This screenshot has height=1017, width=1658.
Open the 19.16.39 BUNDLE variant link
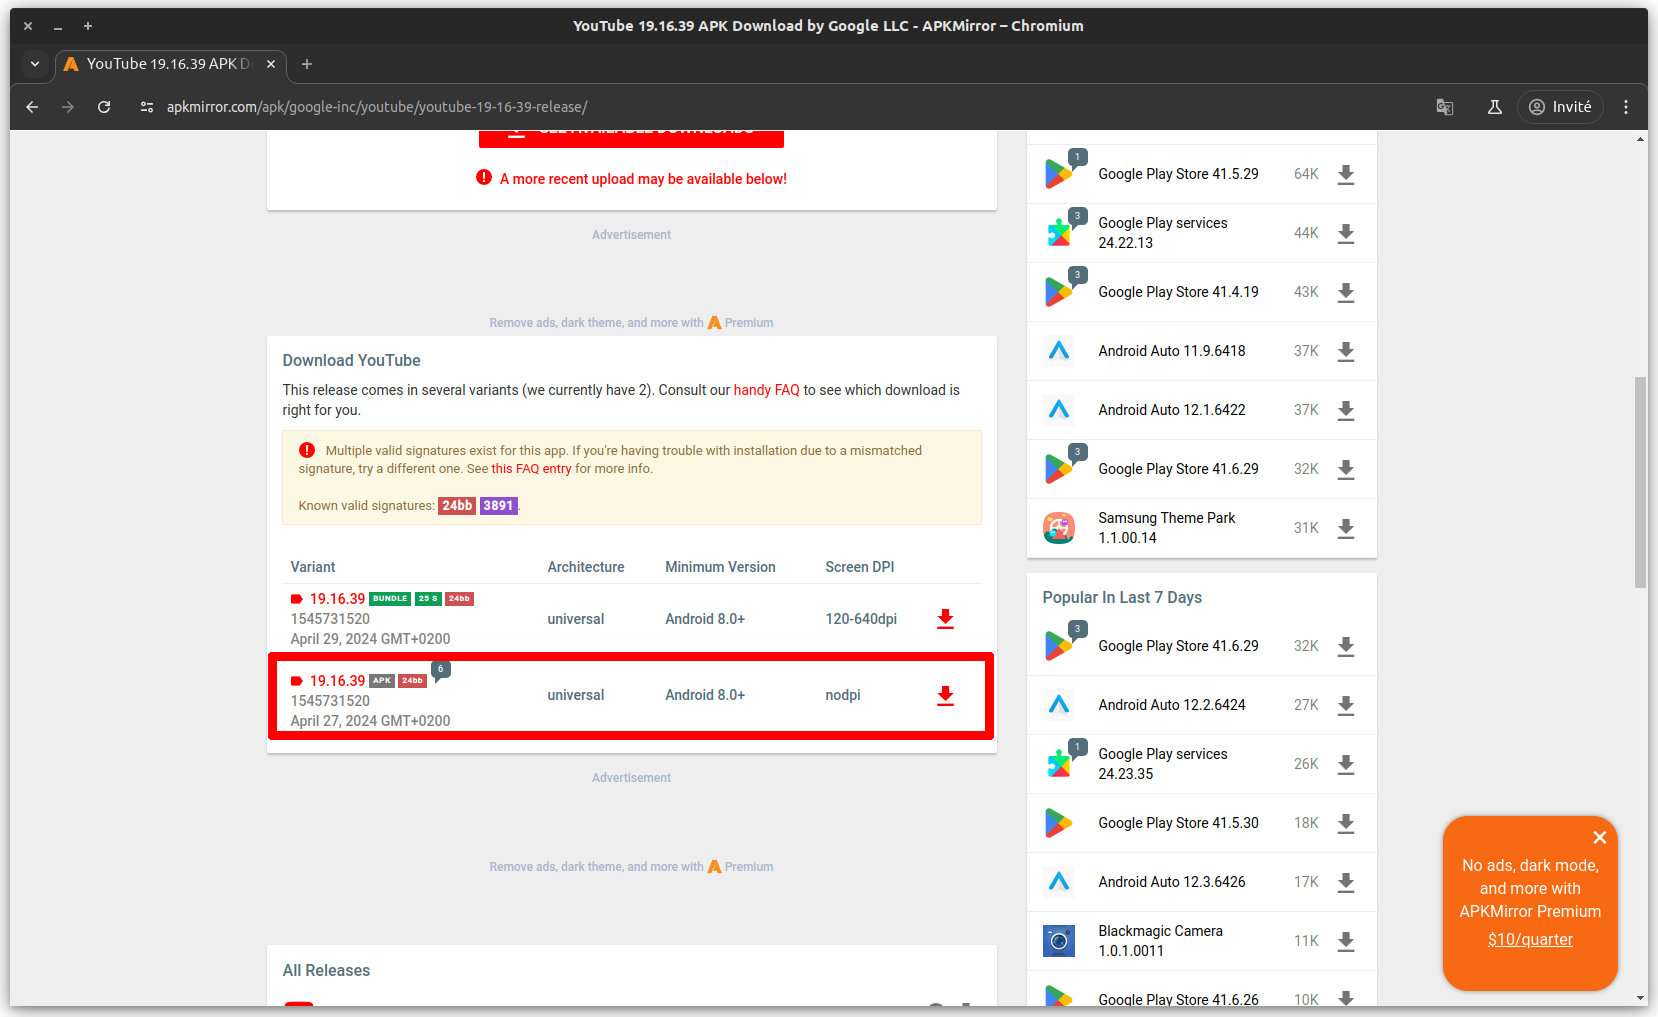(337, 599)
